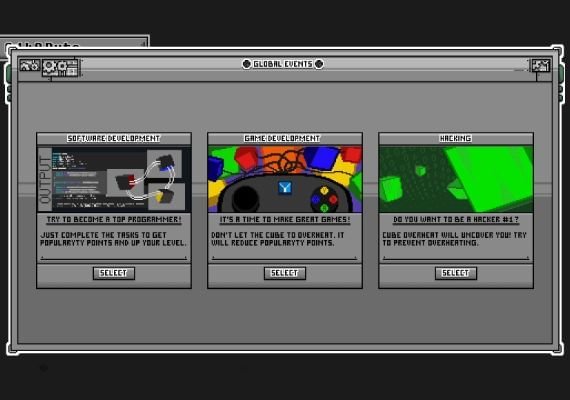570x400 pixels.
Task: Click text 'Just complete the tasks to get popularyty points'
Action: click(114, 239)
